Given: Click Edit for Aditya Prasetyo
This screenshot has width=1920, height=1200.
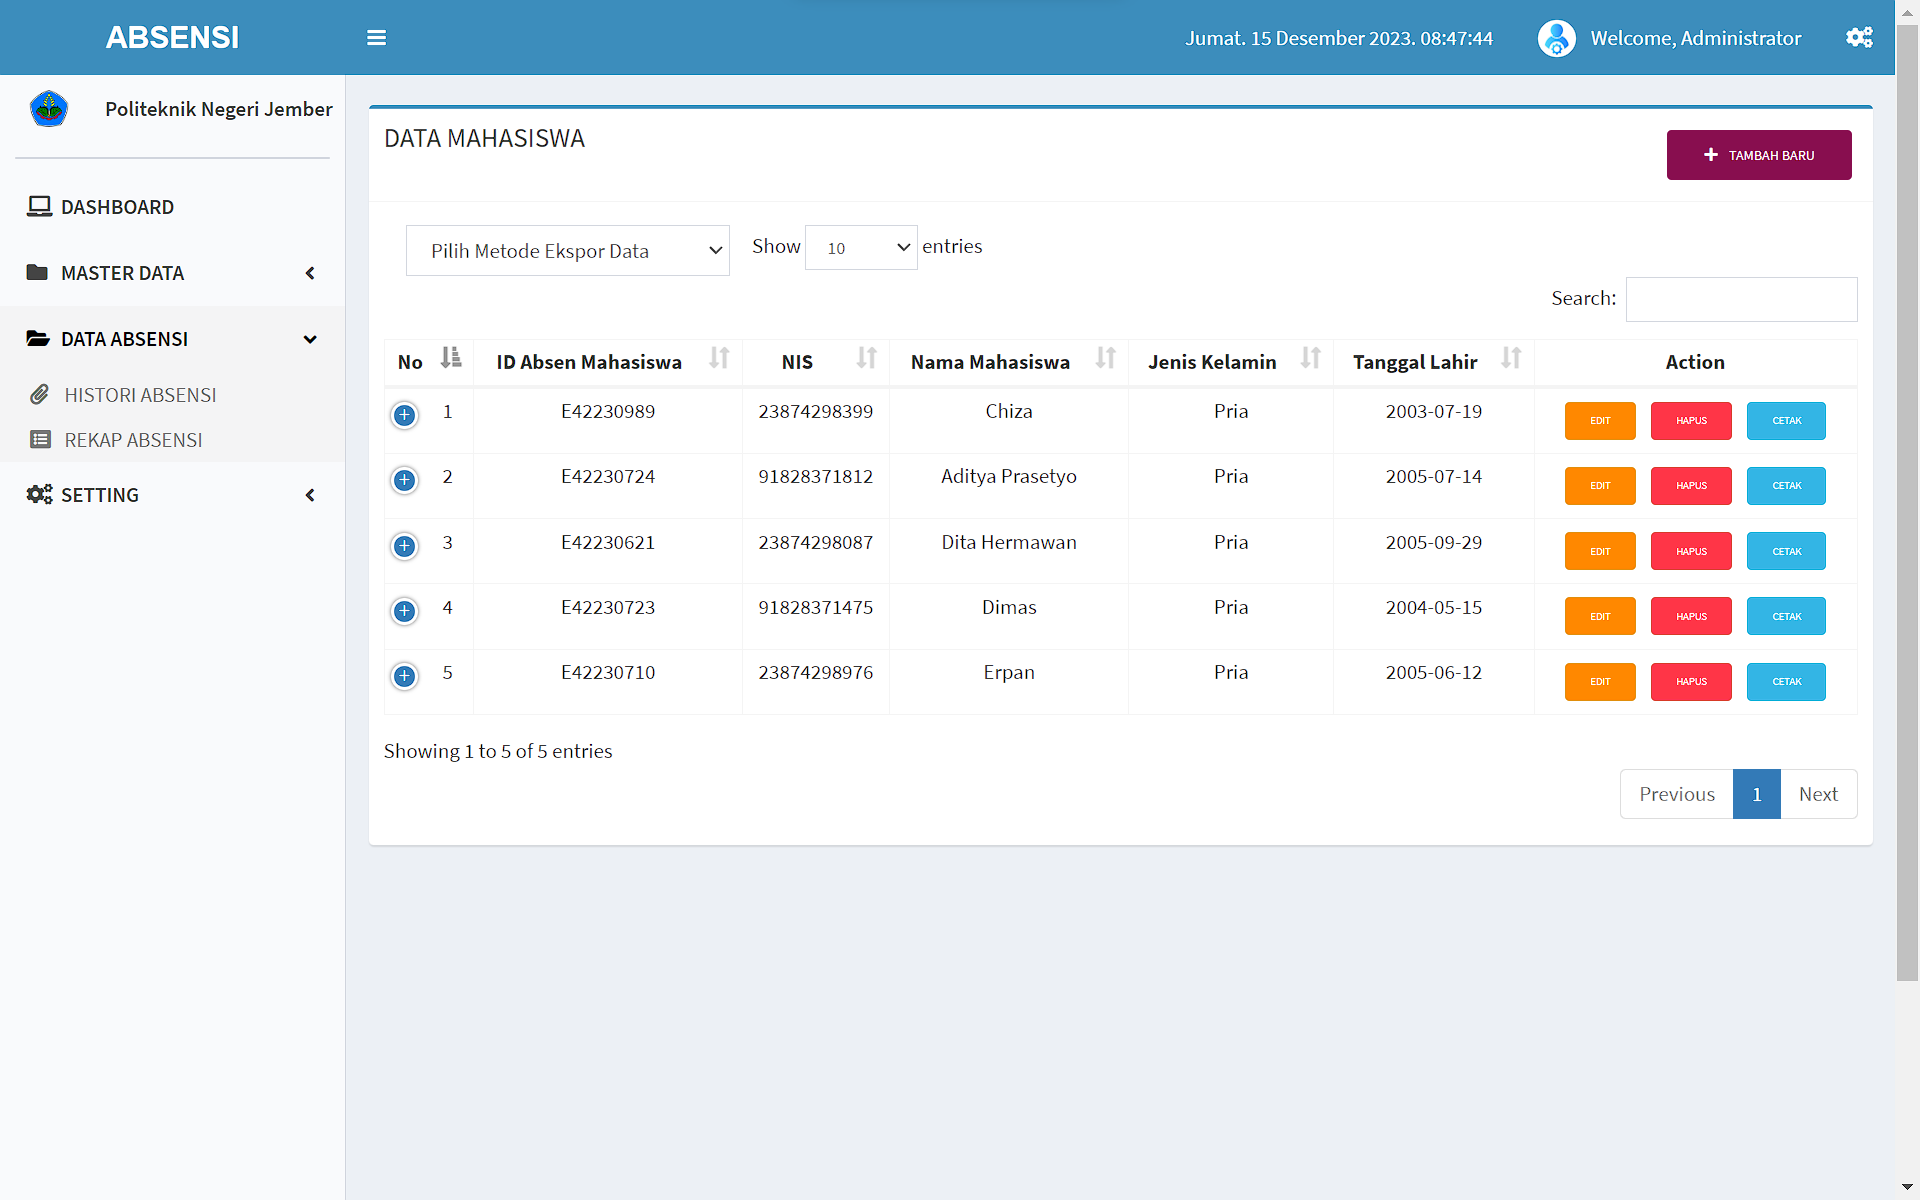Looking at the screenshot, I should (1600, 486).
